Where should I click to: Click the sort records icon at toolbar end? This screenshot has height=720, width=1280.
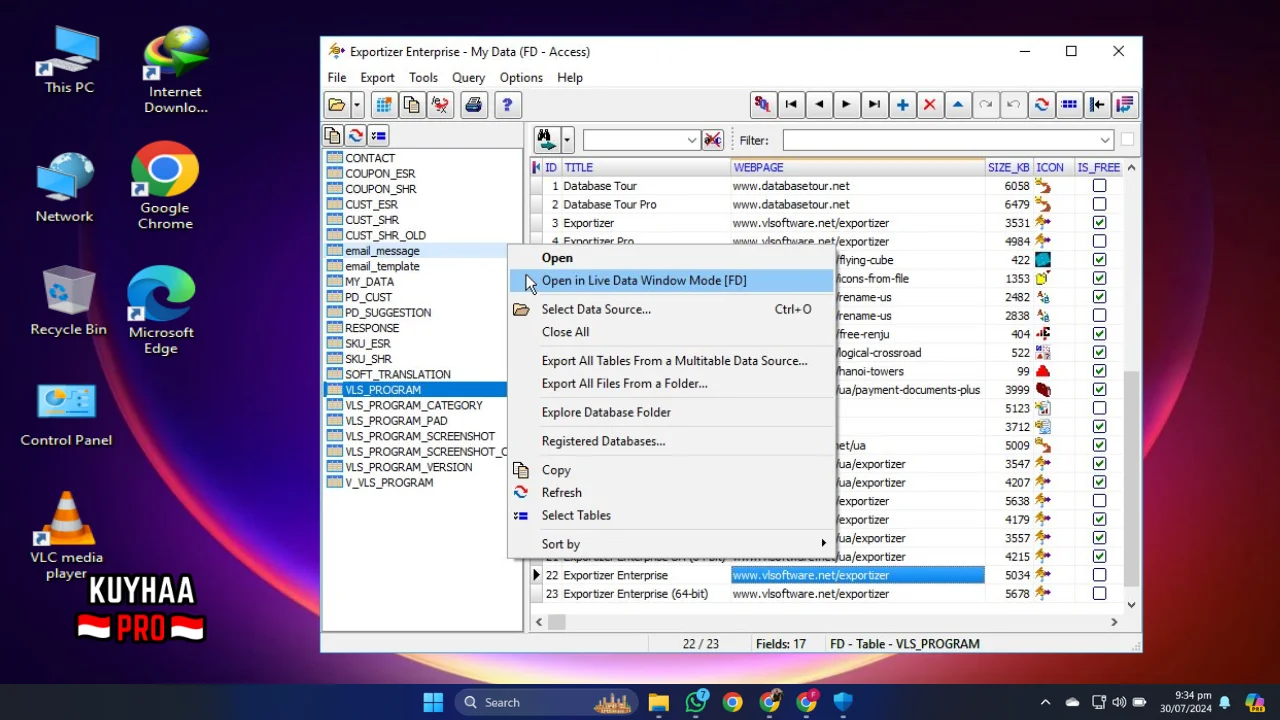(x=1125, y=105)
